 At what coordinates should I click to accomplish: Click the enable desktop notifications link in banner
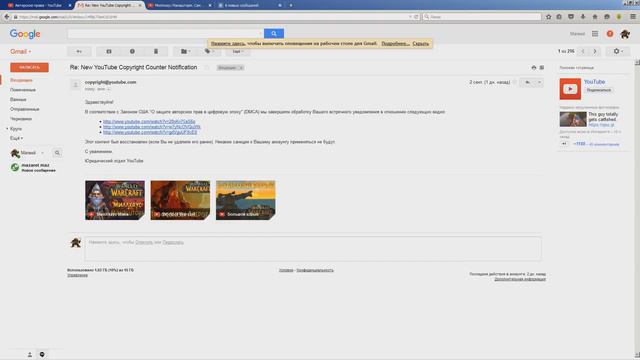(x=228, y=43)
